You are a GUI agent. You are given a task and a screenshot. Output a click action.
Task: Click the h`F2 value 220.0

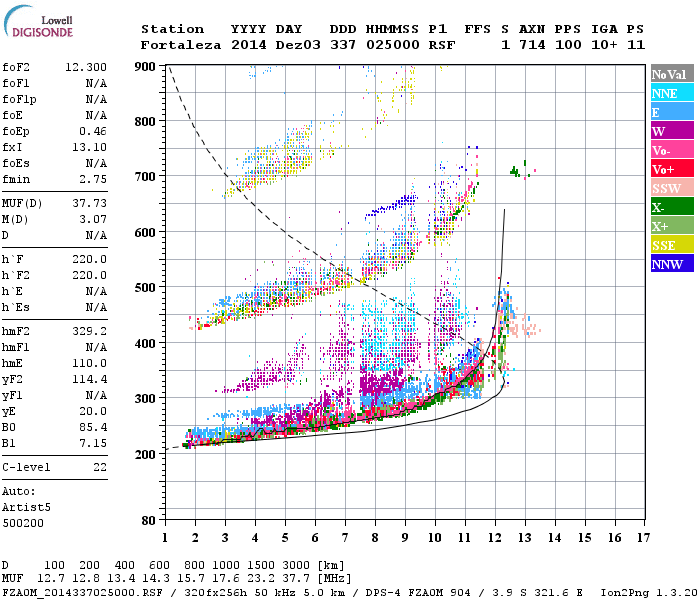[90, 275]
